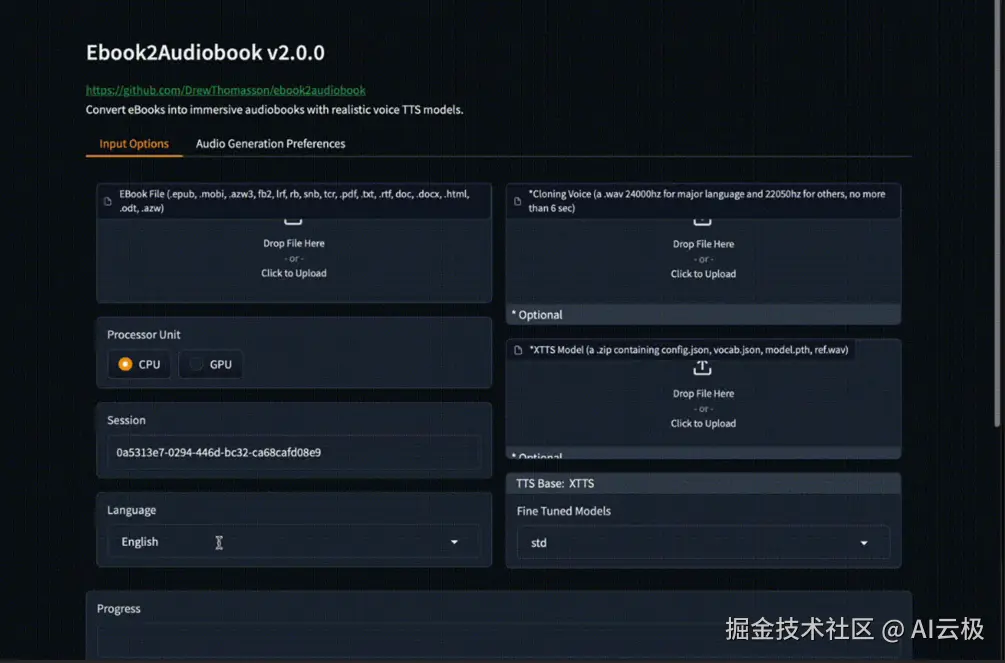This screenshot has height=663, width=1005.
Task: Click file icon beside EBook File label
Action: (x=108, y=201)
